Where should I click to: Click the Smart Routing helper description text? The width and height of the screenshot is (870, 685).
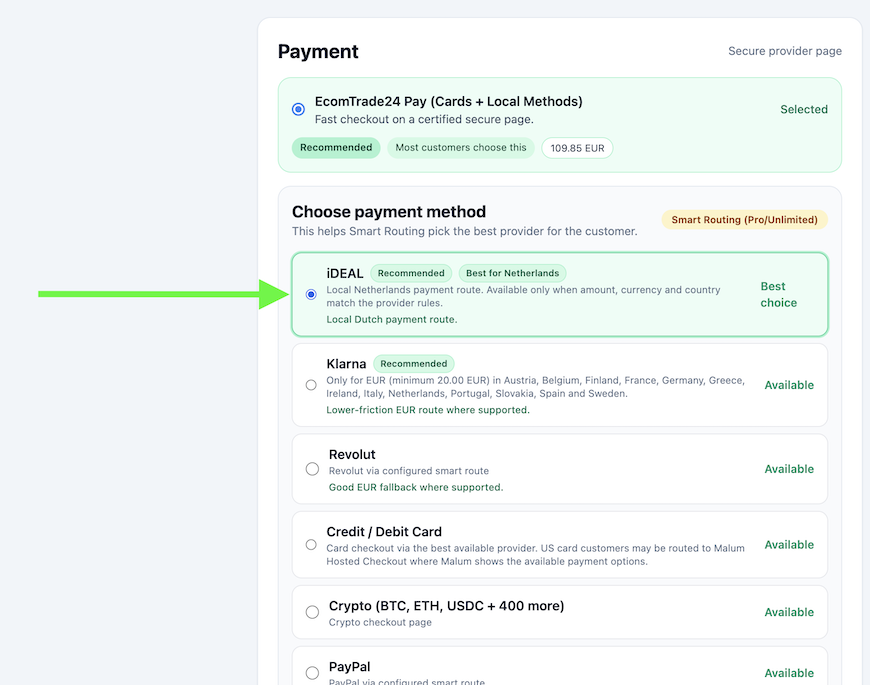click(x=464, y=231)
